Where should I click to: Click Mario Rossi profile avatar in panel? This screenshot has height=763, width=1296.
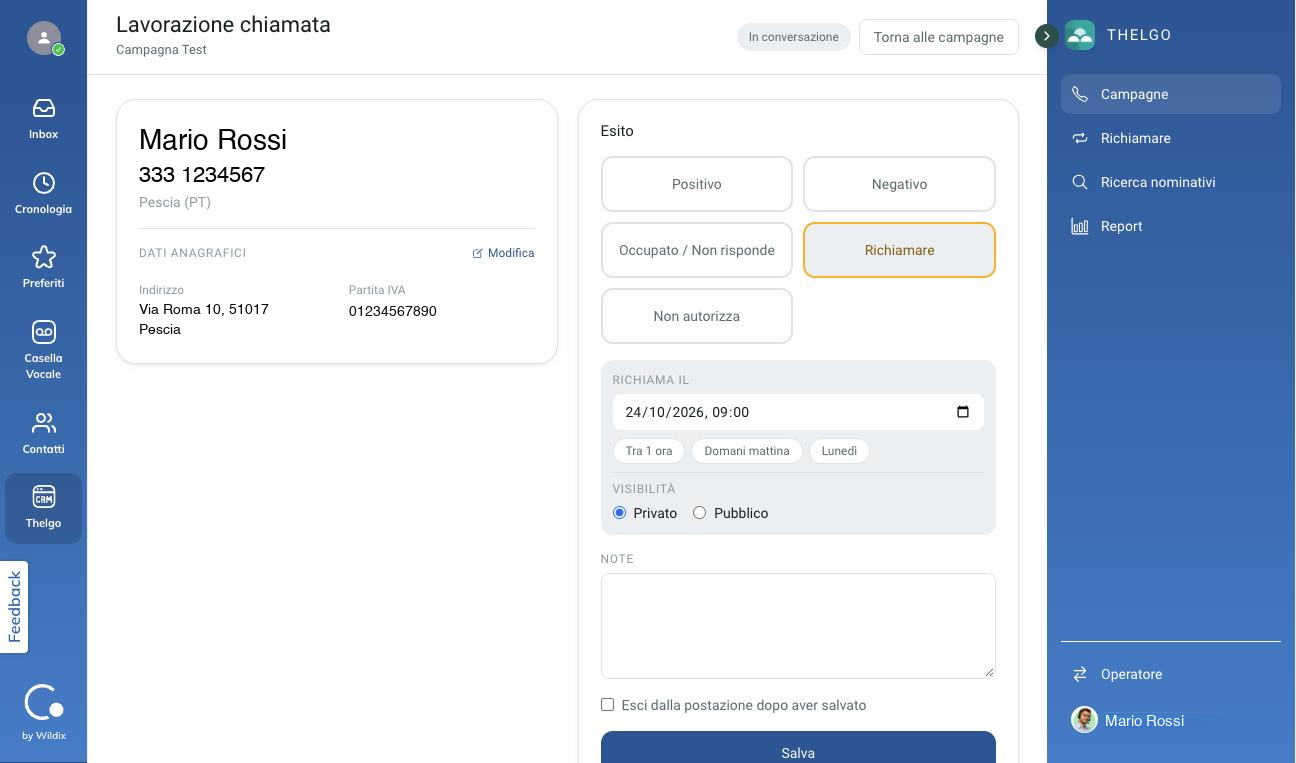coord(1084,720)
